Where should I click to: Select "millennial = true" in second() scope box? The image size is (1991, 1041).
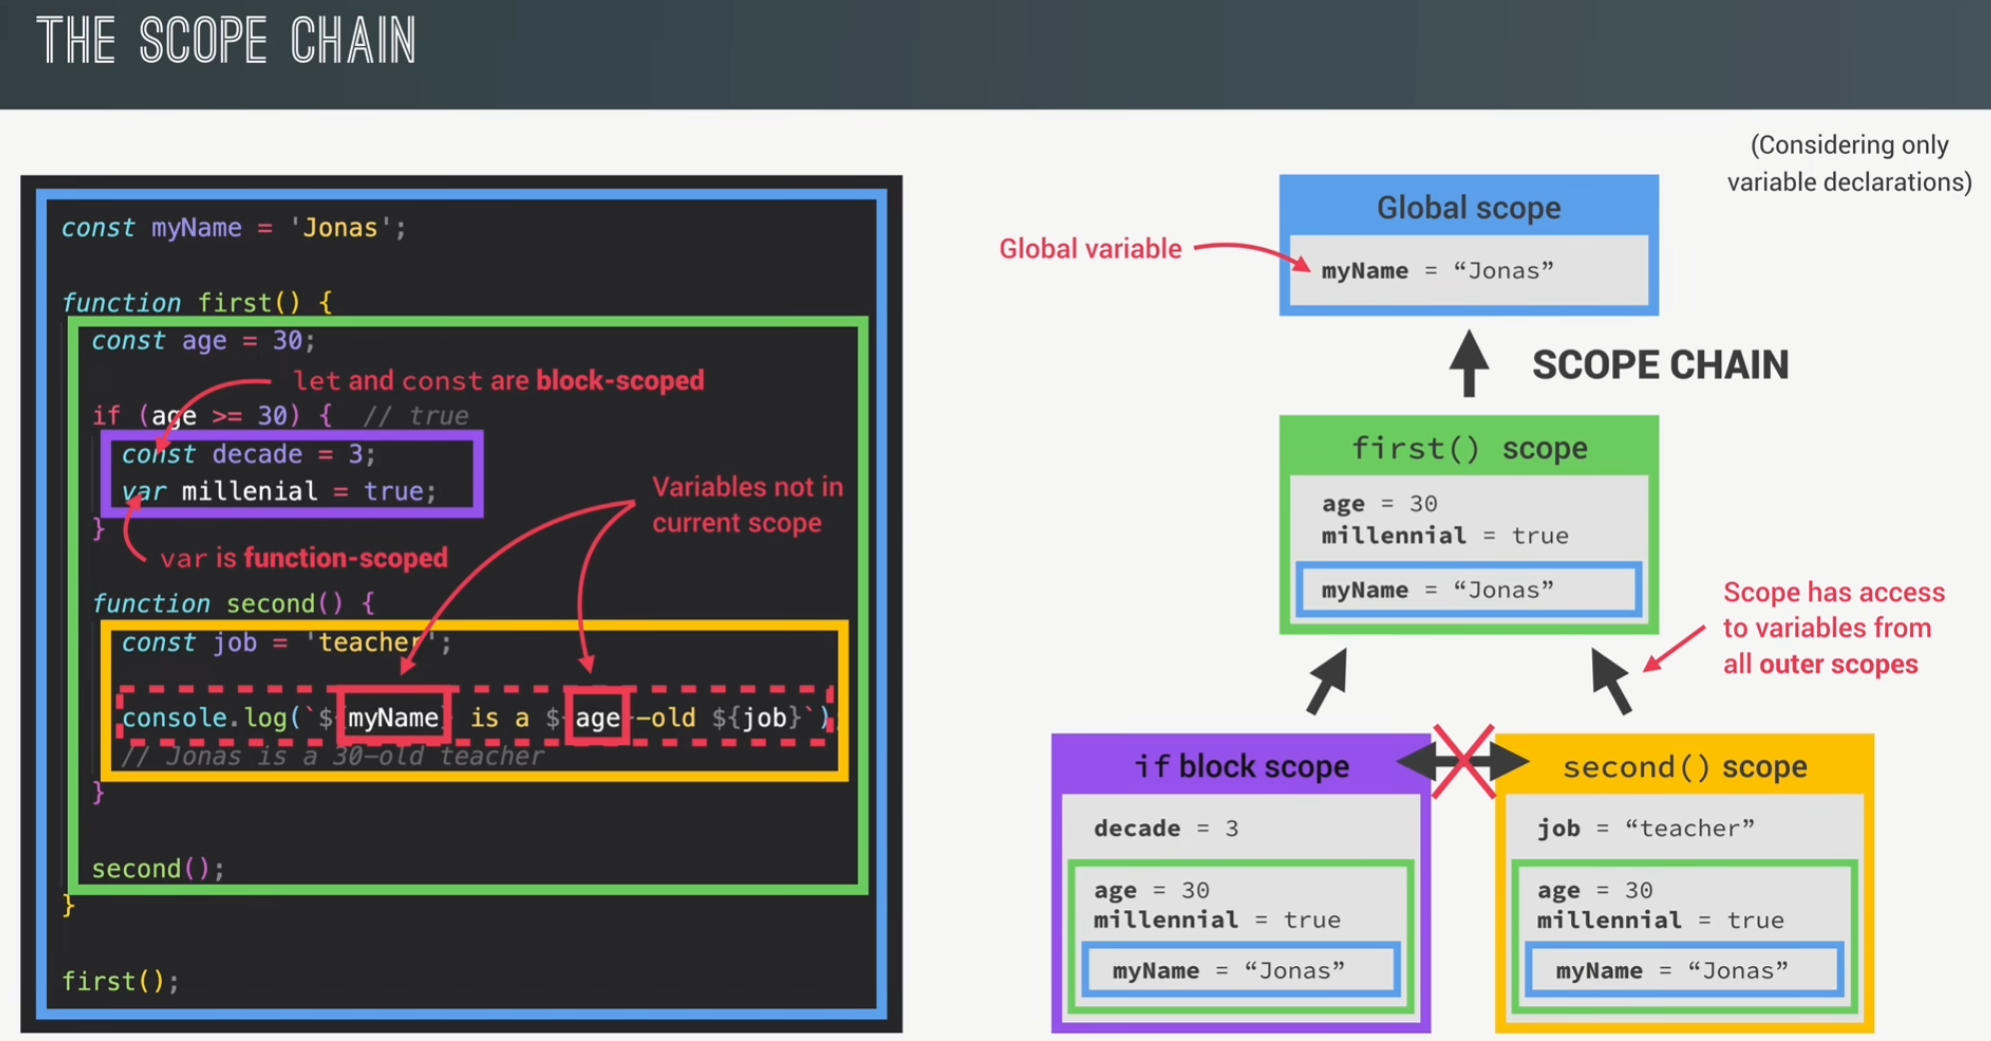click(x=1660, y=920)
